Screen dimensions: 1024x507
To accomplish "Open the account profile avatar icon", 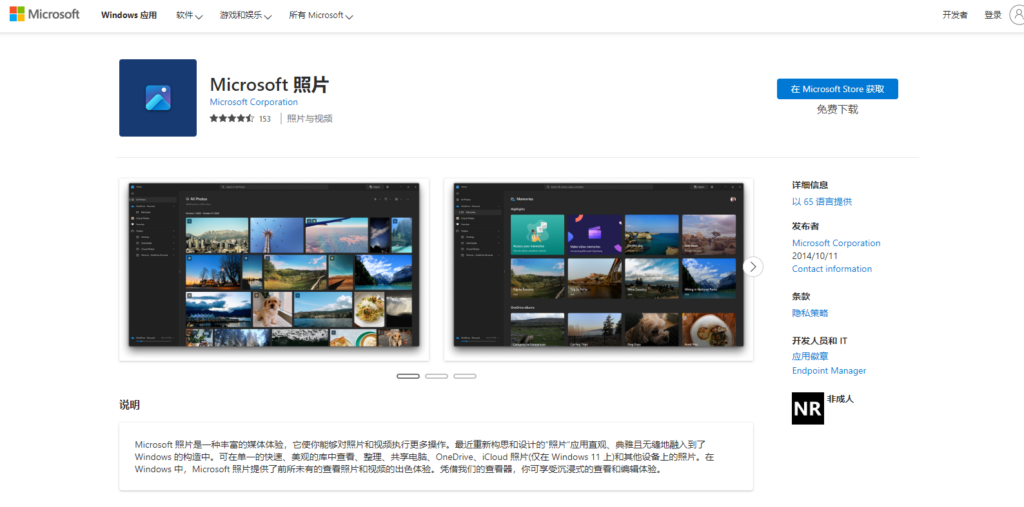I will pyautogui.click(x=1017, y=15).
